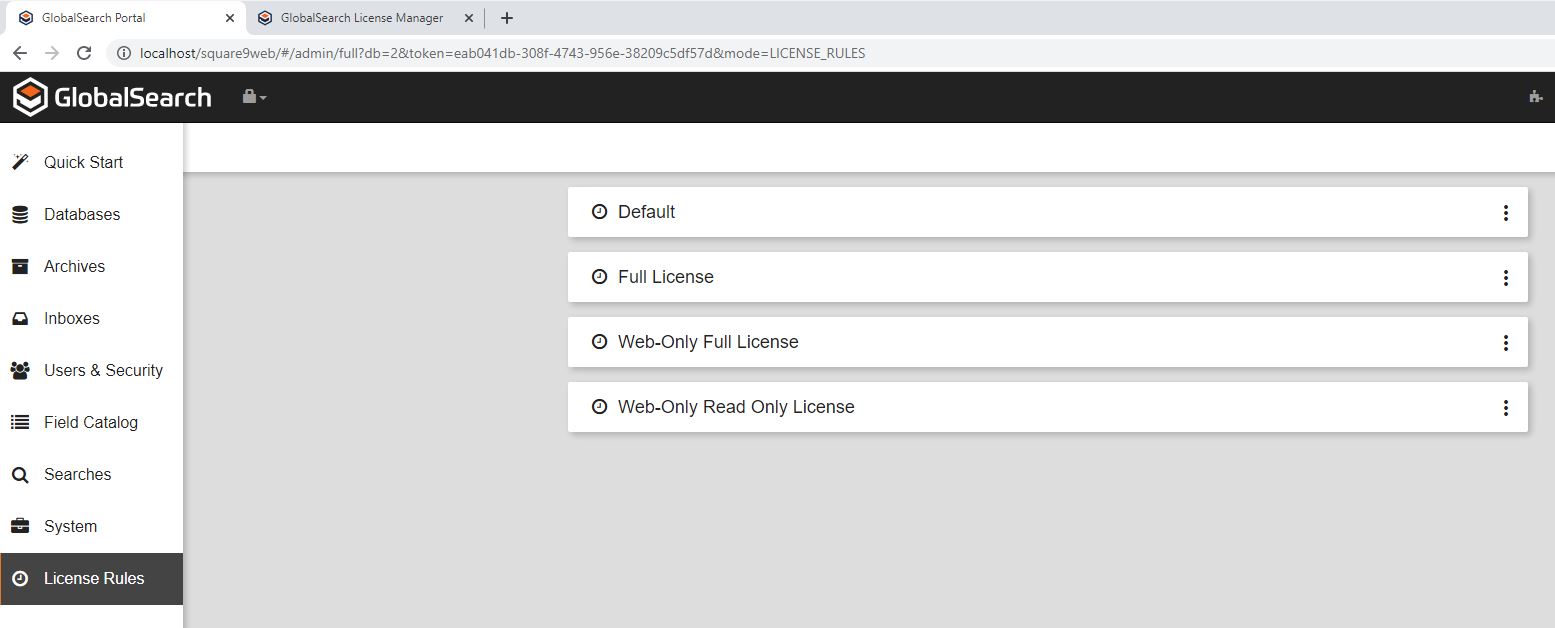Open the Default license rule
Viewport: 1555px width, 628px height.
646,212
